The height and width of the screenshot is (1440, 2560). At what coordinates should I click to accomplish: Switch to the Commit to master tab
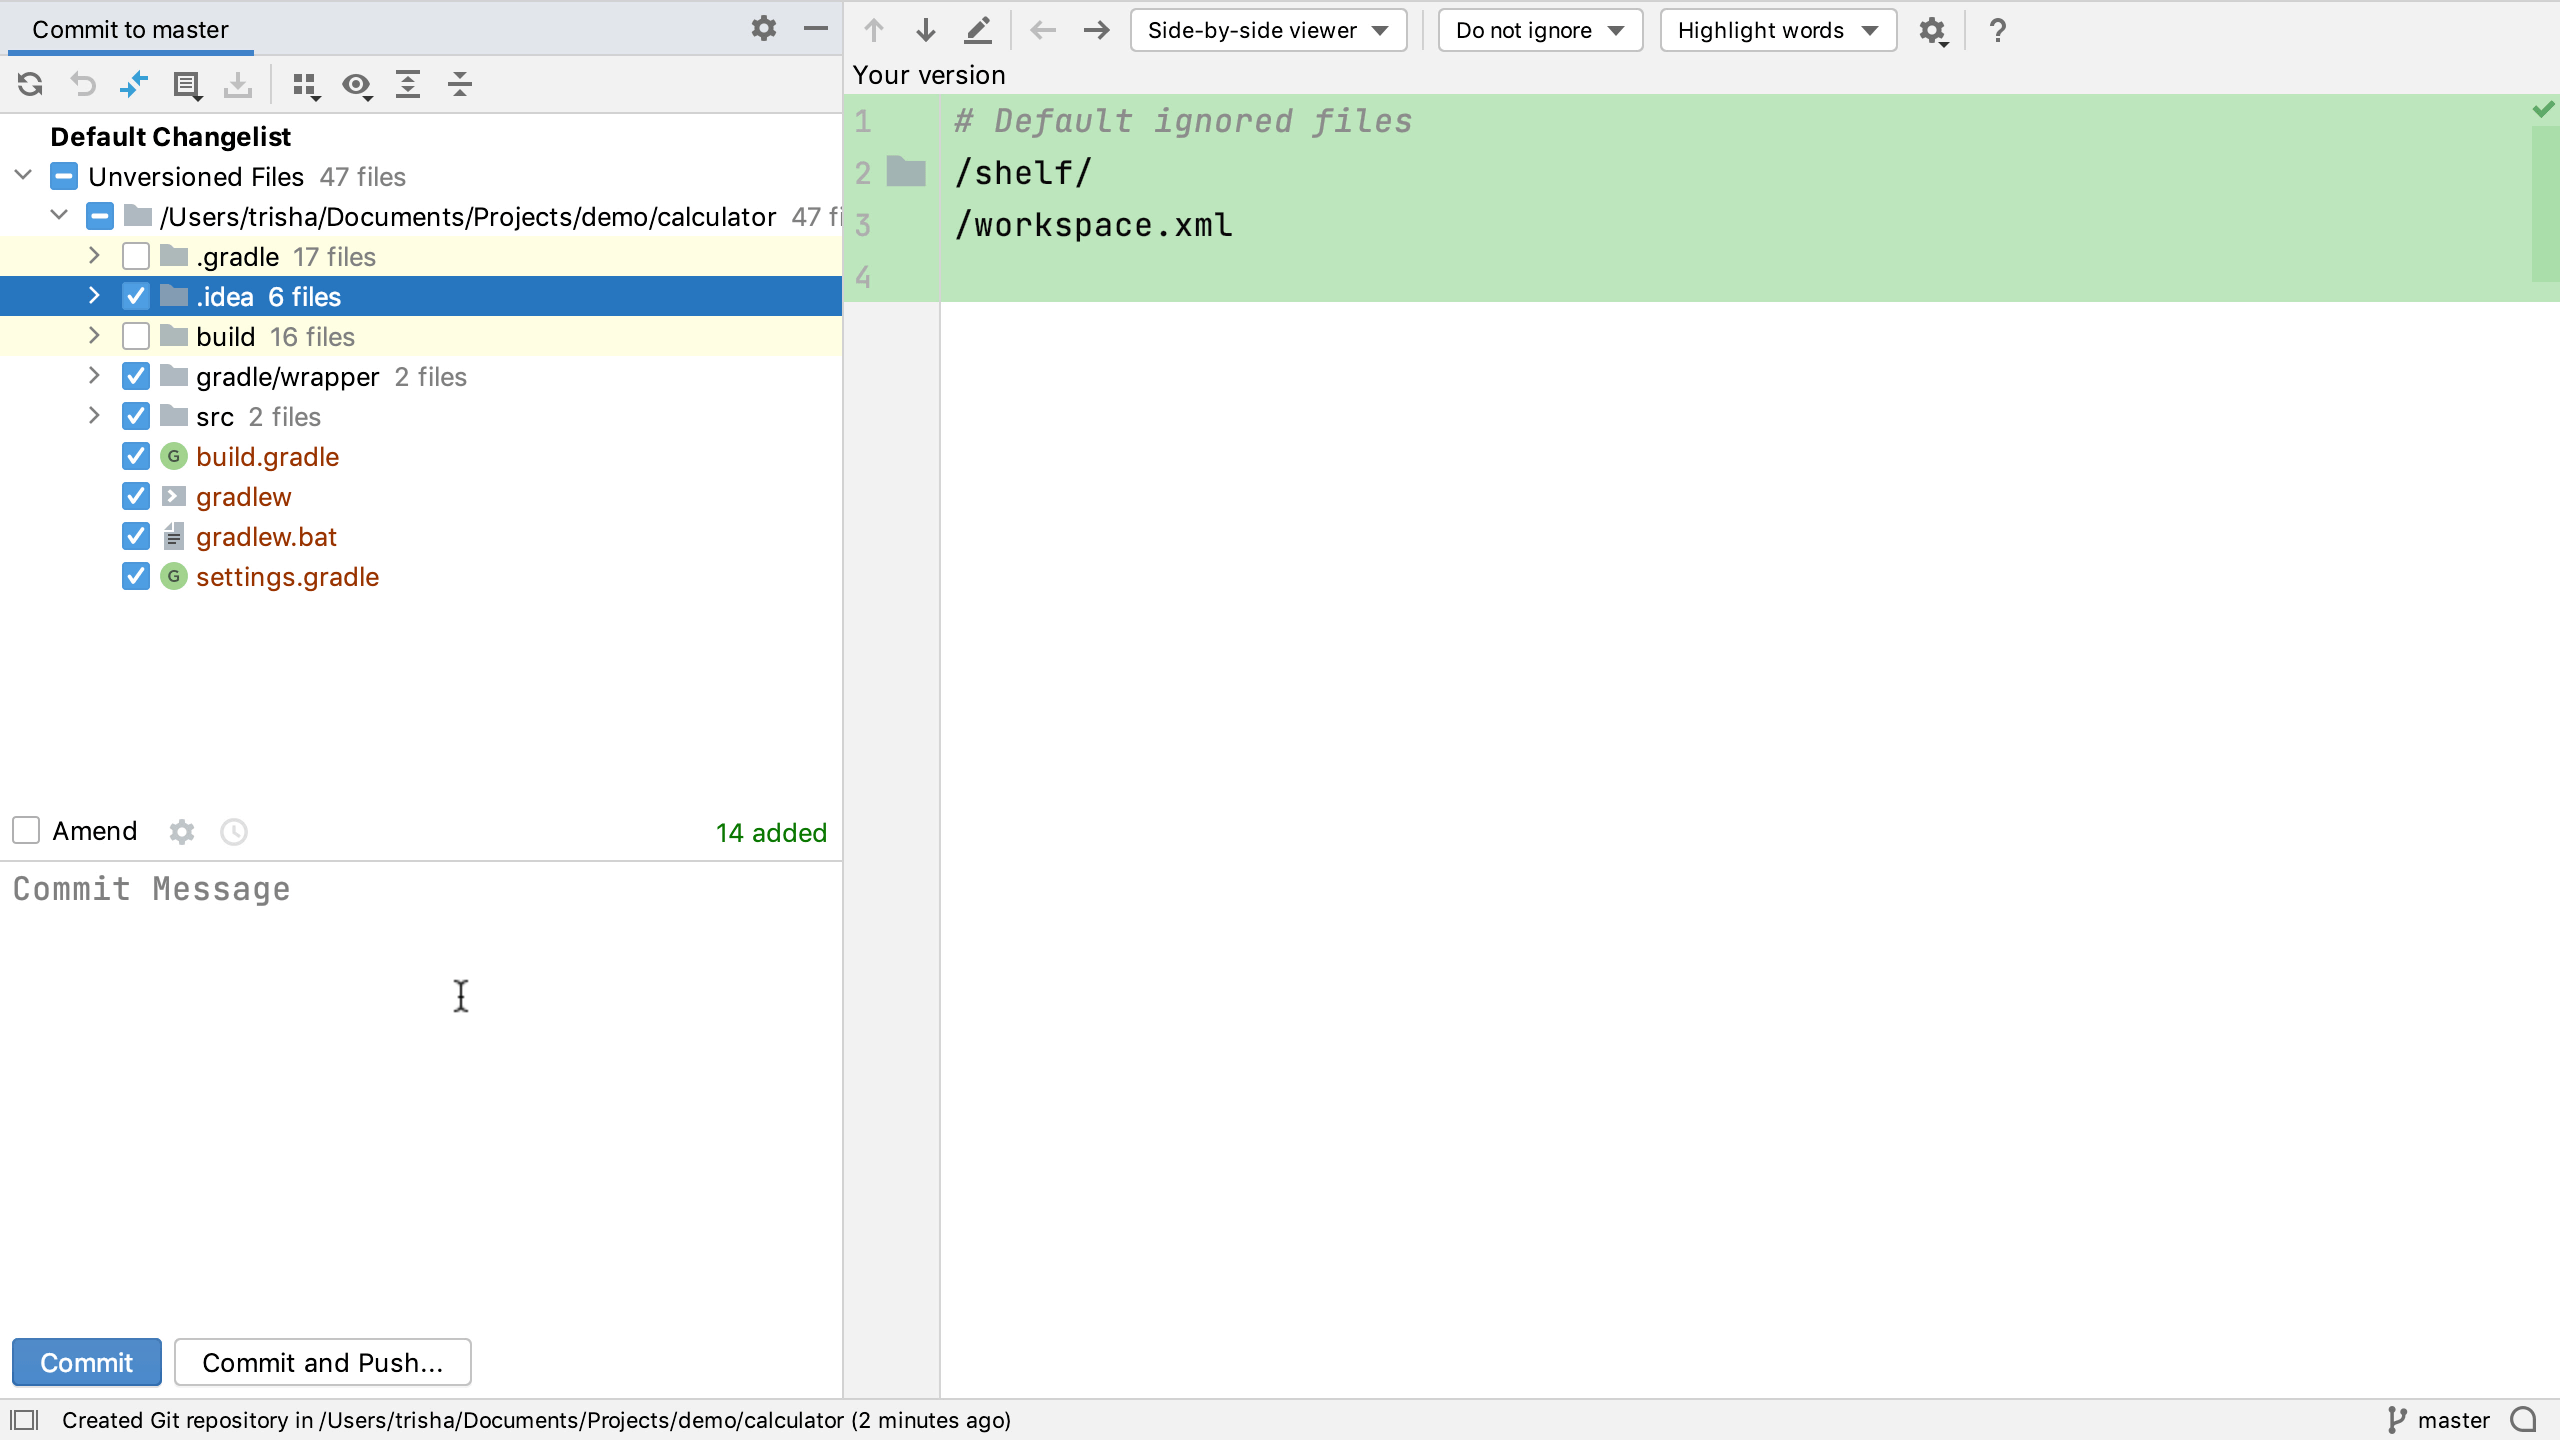click(128, 29)
